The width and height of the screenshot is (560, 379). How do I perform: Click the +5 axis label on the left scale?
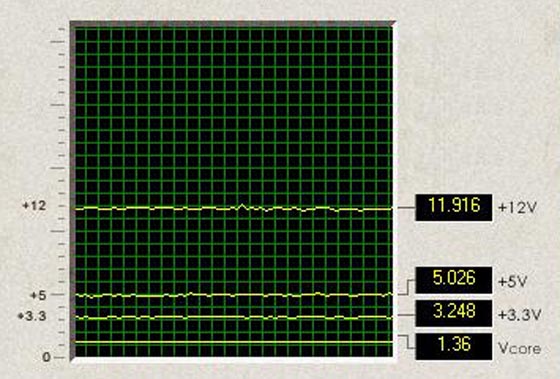click(x=38, y=295)
